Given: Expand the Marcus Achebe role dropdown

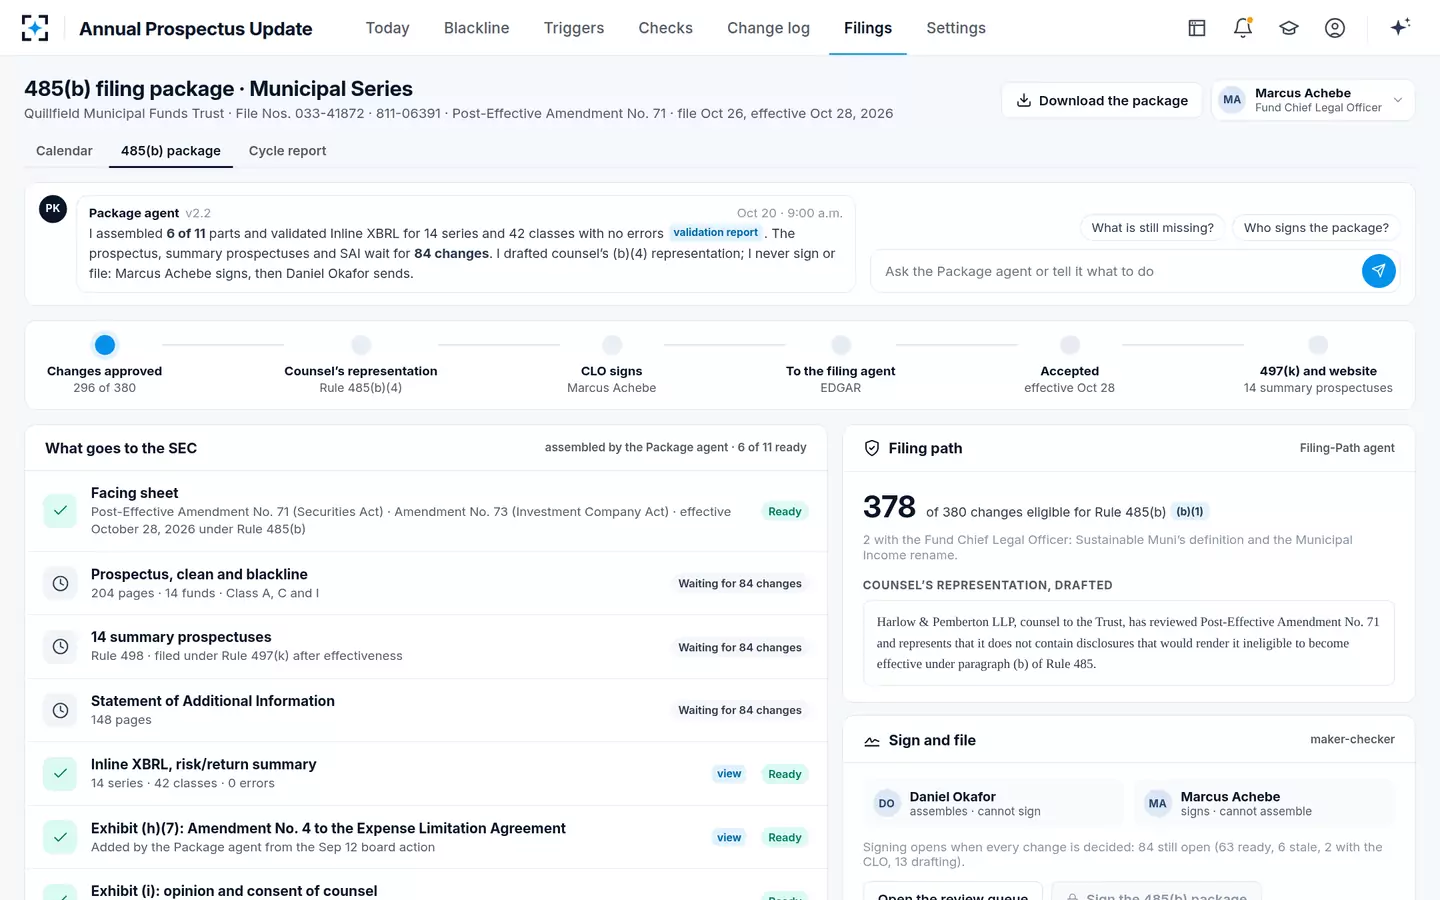Looking at the screenshot, I should tap(1313, 100).
